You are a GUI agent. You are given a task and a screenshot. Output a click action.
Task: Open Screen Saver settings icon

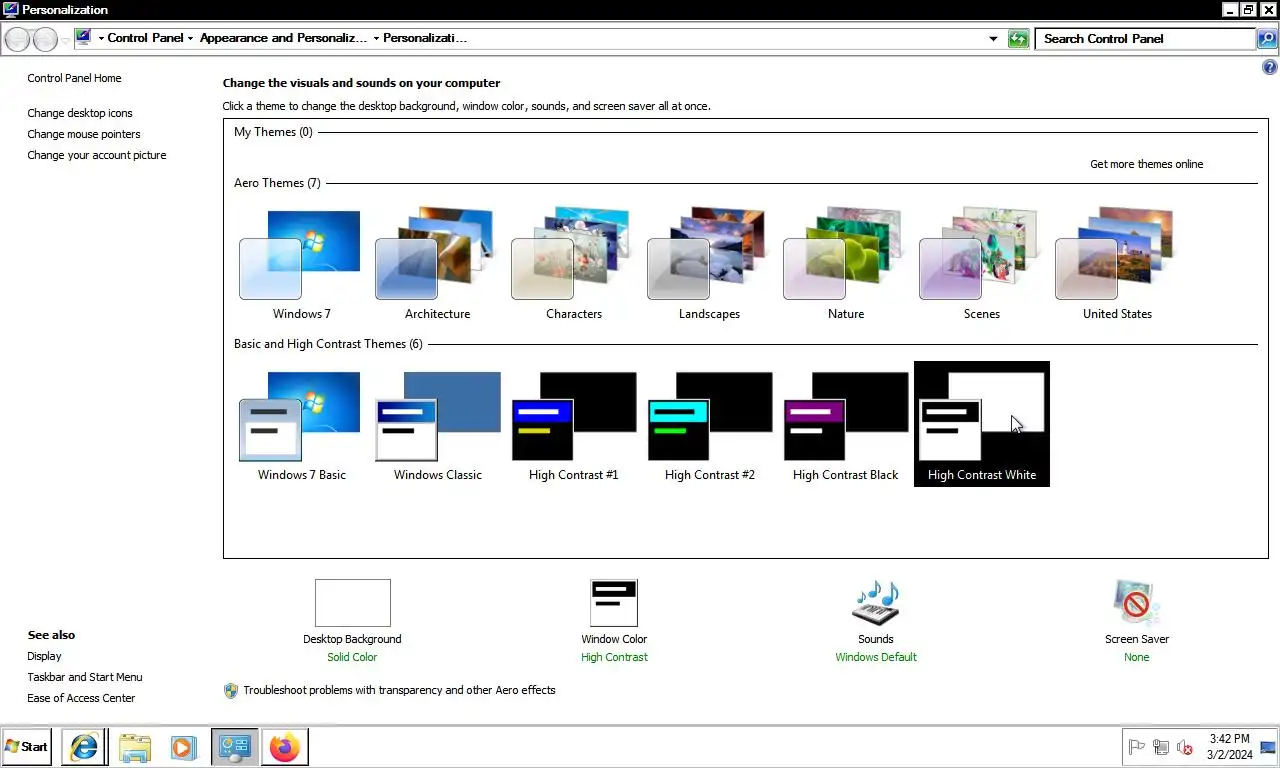click(x=1136, y=603)
